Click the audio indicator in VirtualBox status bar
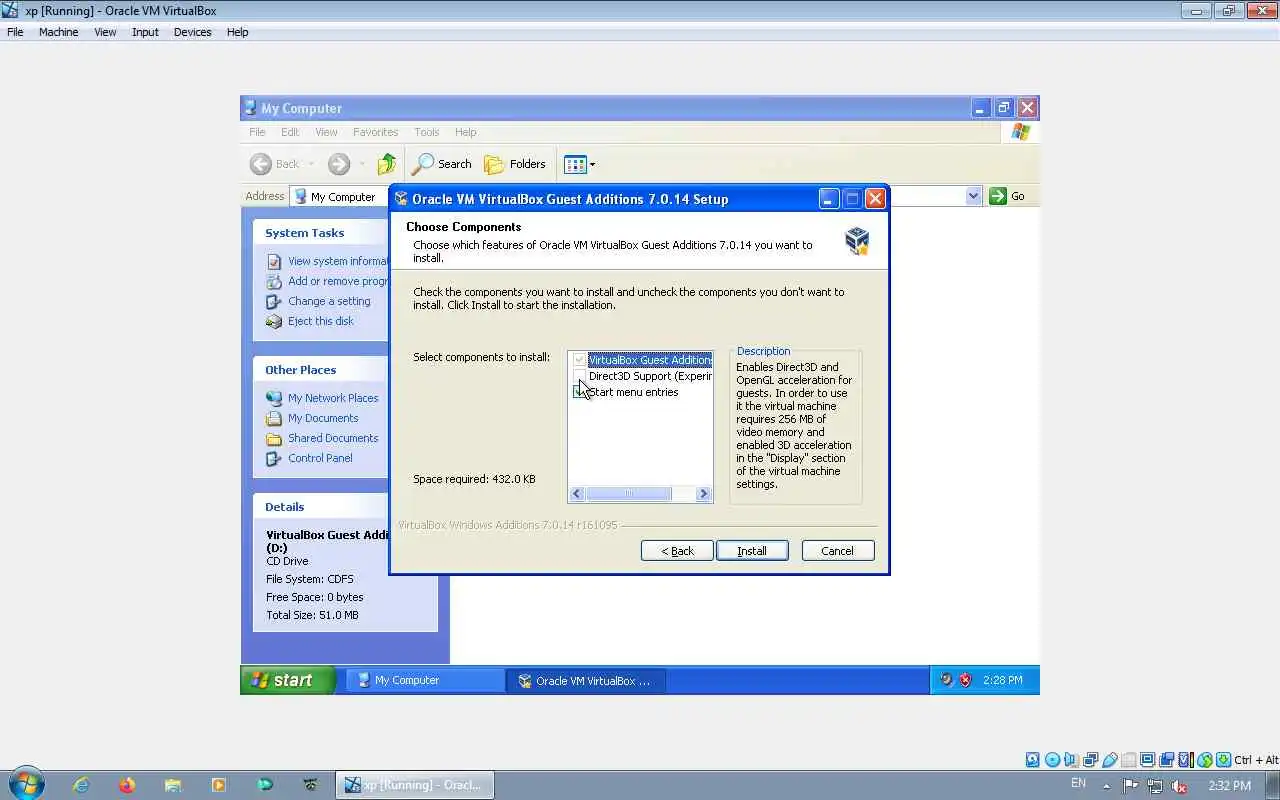Viewport: 1280px width, 800px height. pos(1071,760)
